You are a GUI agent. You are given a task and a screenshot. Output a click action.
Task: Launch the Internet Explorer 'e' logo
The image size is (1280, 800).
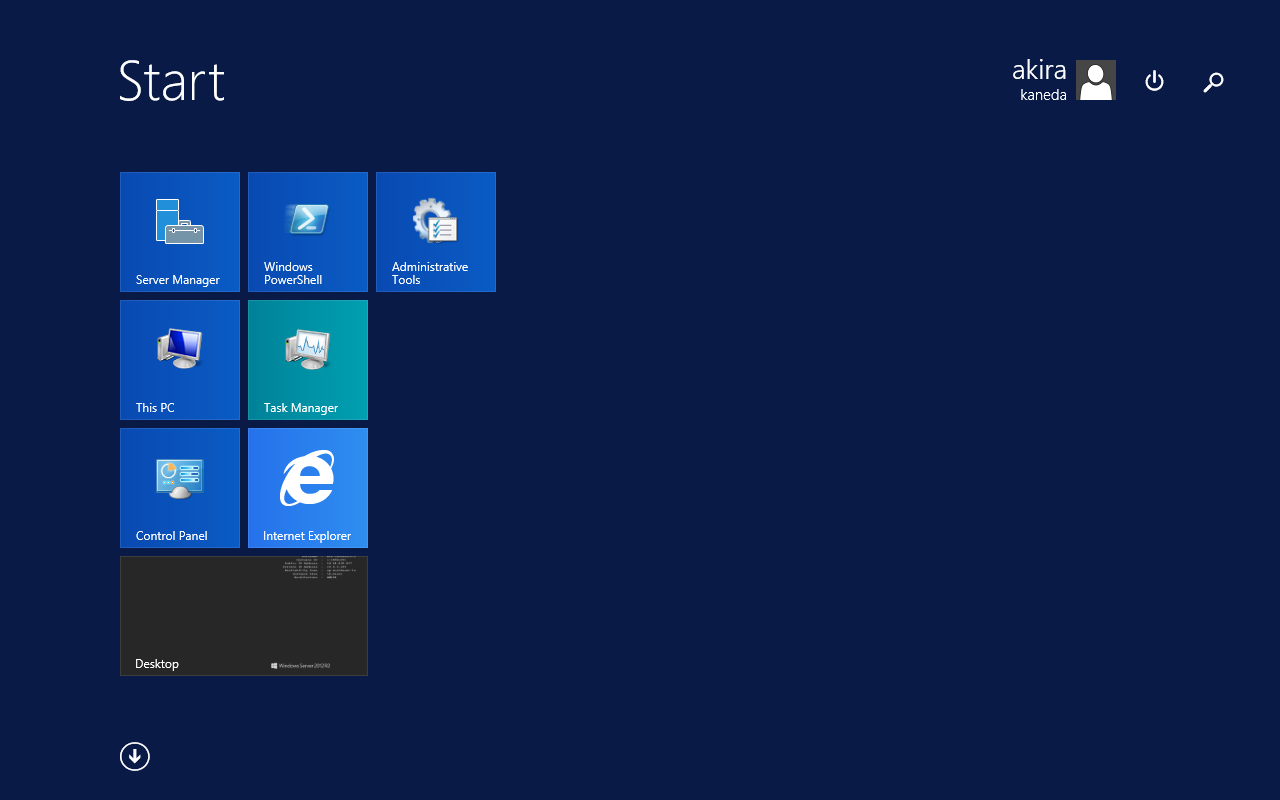pyautogui.click(x=308, y=478)
